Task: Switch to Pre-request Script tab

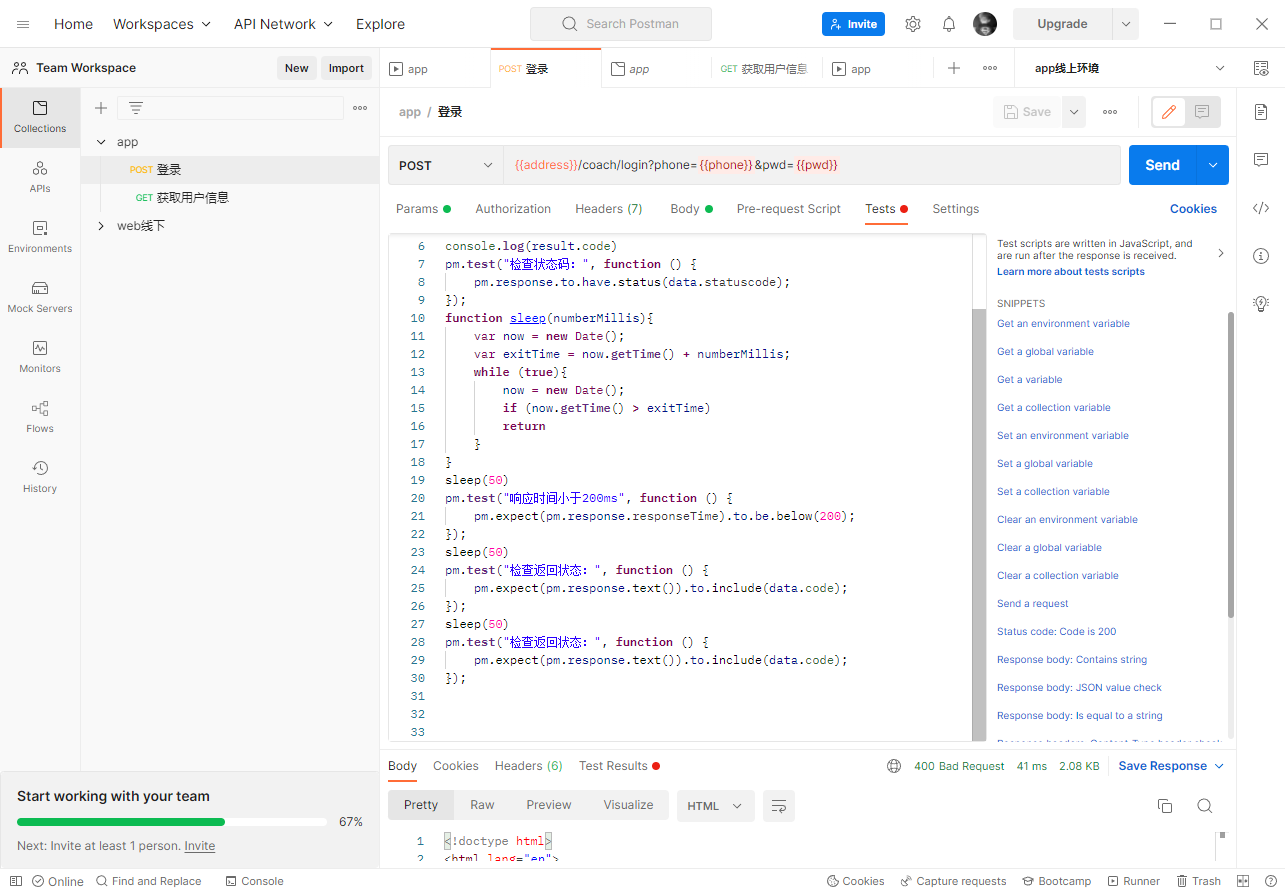Action: (789, 209)
